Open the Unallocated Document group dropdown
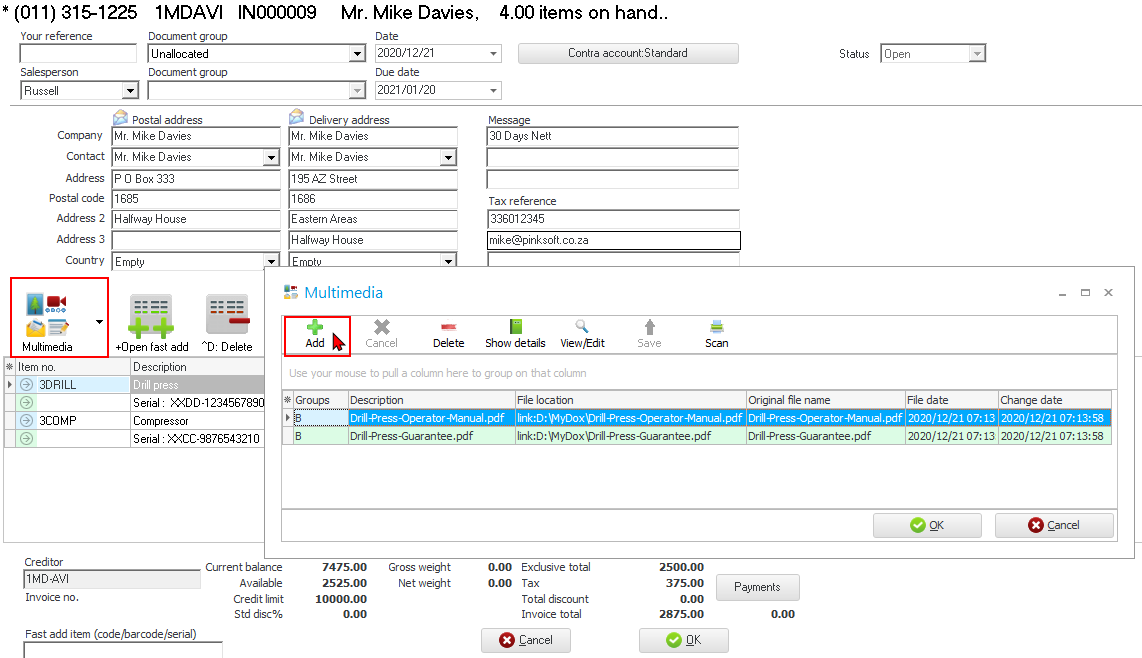1142x658 pixels. pyautogui.click(x=357, y=54)
